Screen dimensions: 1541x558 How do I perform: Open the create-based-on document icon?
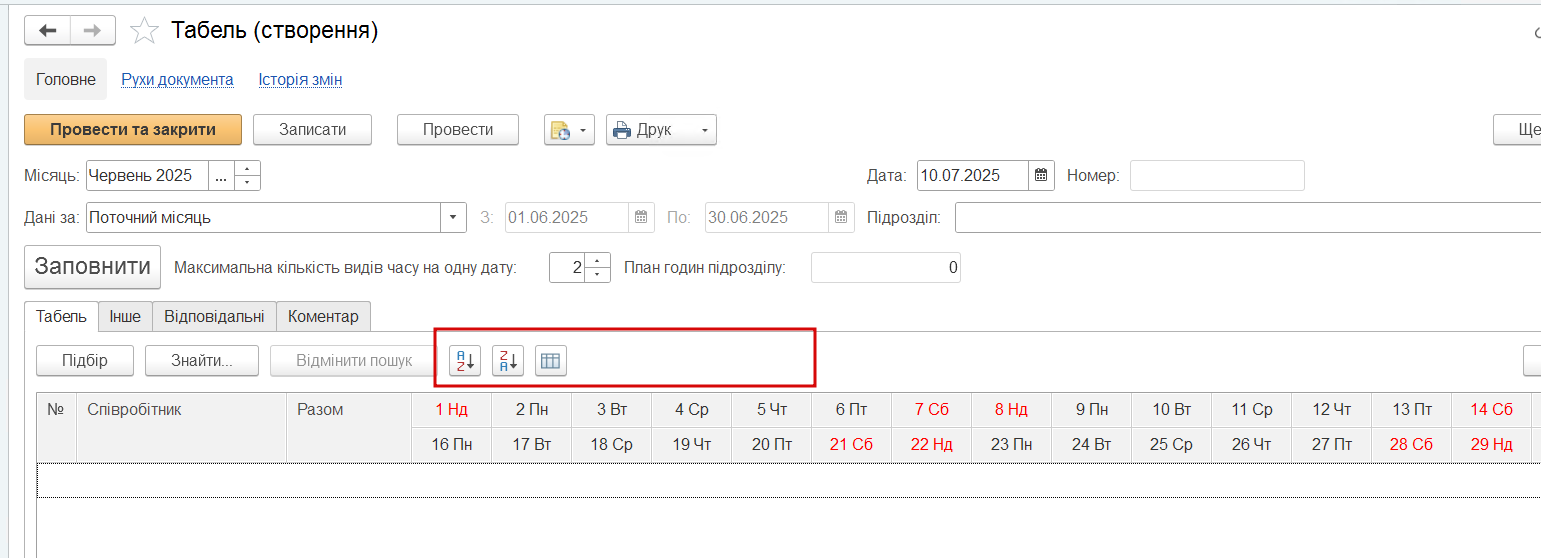tap(560, 130)
